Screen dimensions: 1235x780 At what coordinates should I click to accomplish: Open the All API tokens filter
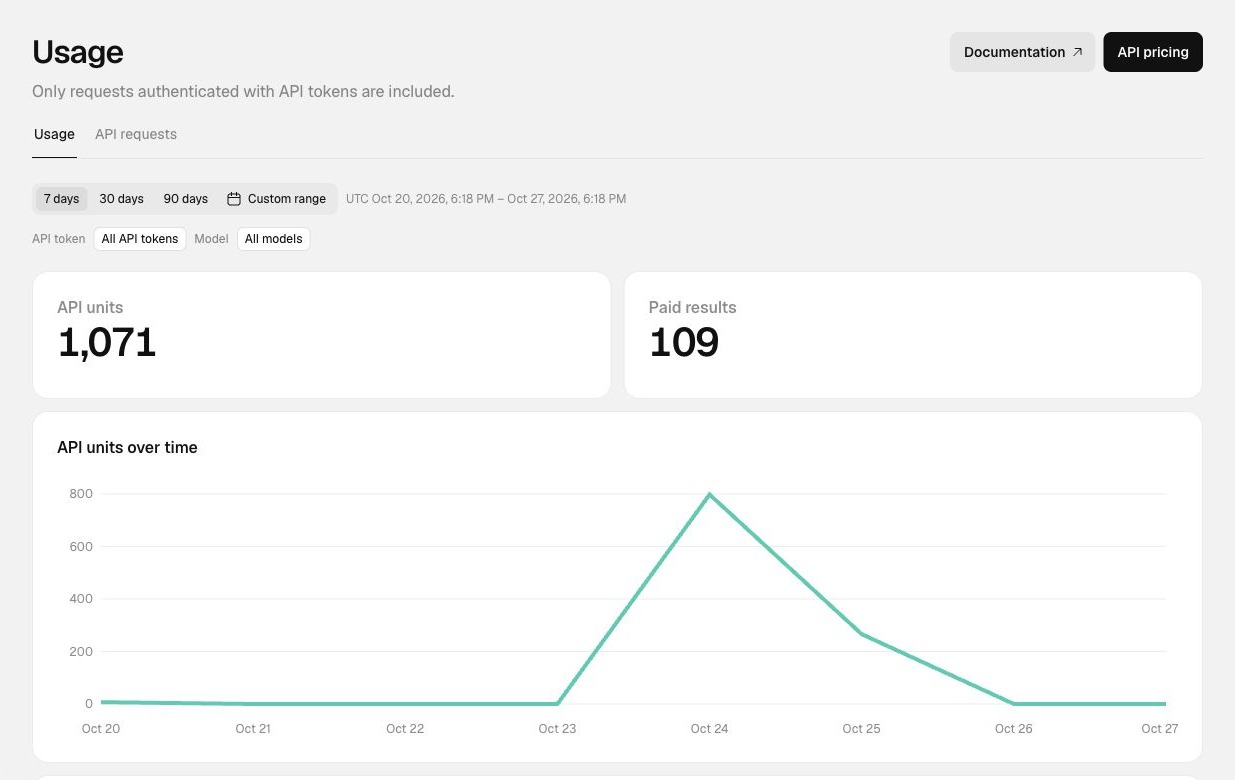[140, 239]
